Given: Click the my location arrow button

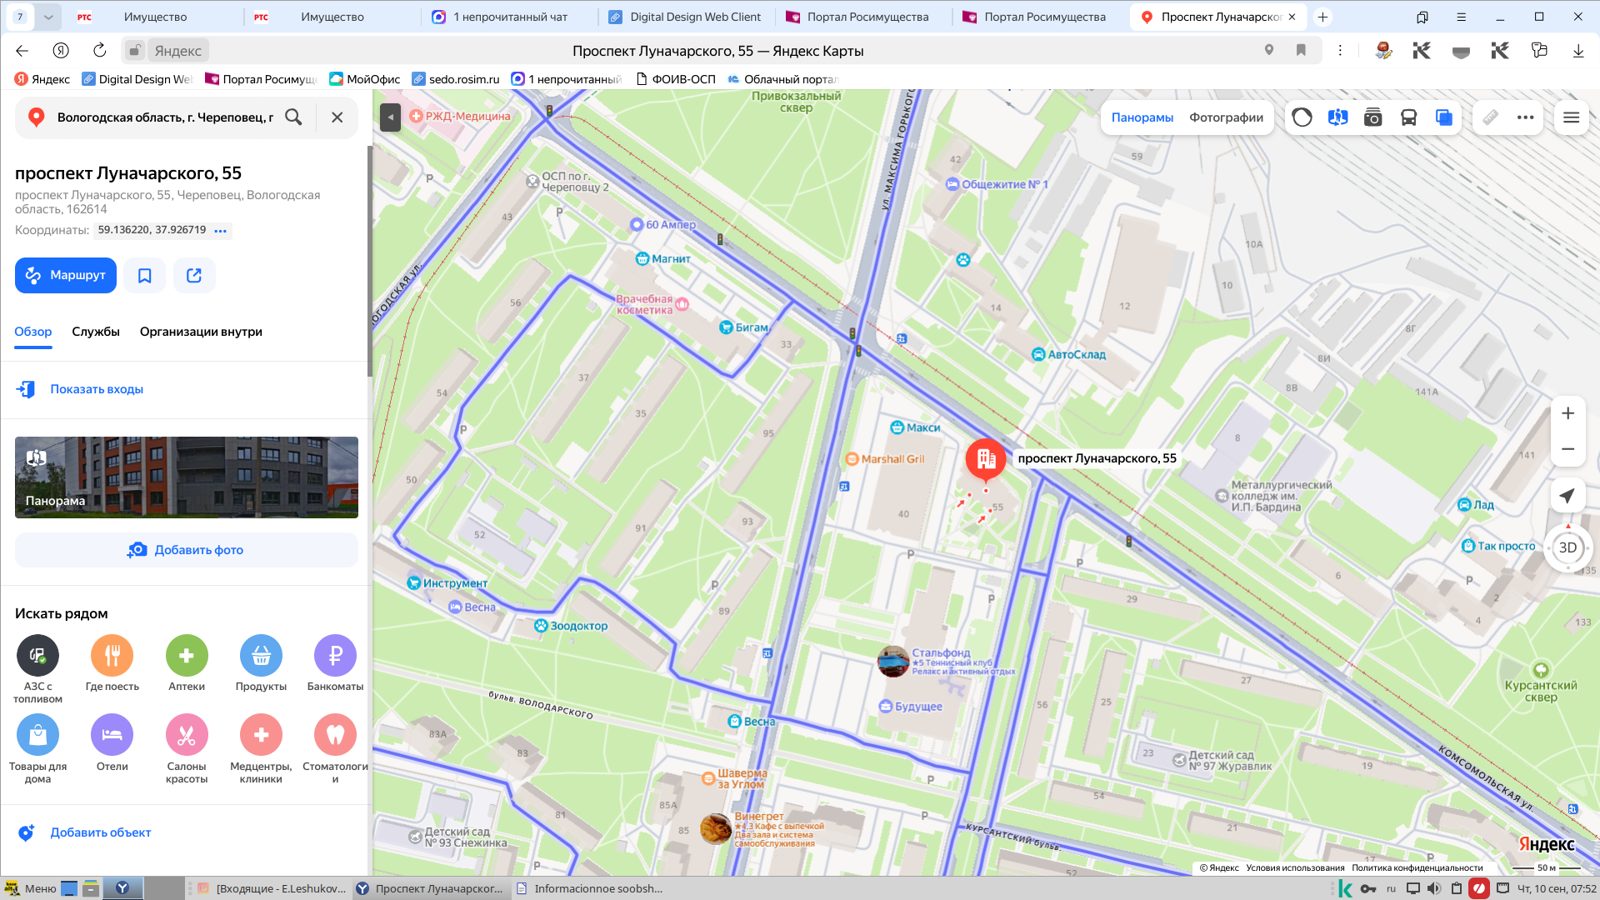Looking at the screenshot, I should tap(1567, 496).
